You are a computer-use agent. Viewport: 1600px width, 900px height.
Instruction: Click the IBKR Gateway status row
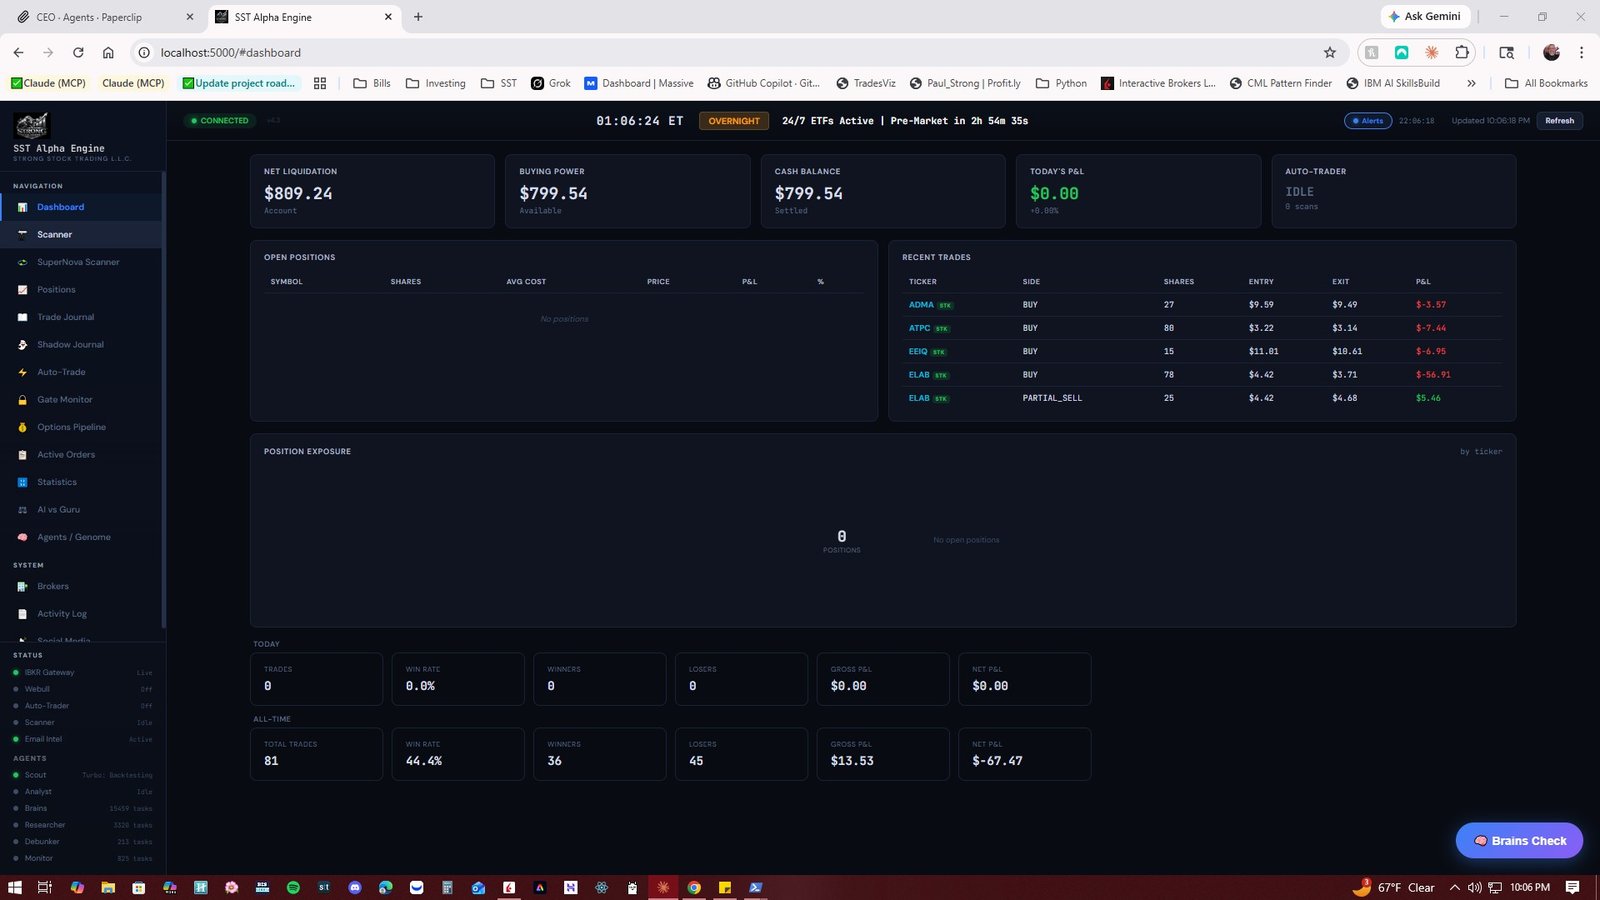83,672
